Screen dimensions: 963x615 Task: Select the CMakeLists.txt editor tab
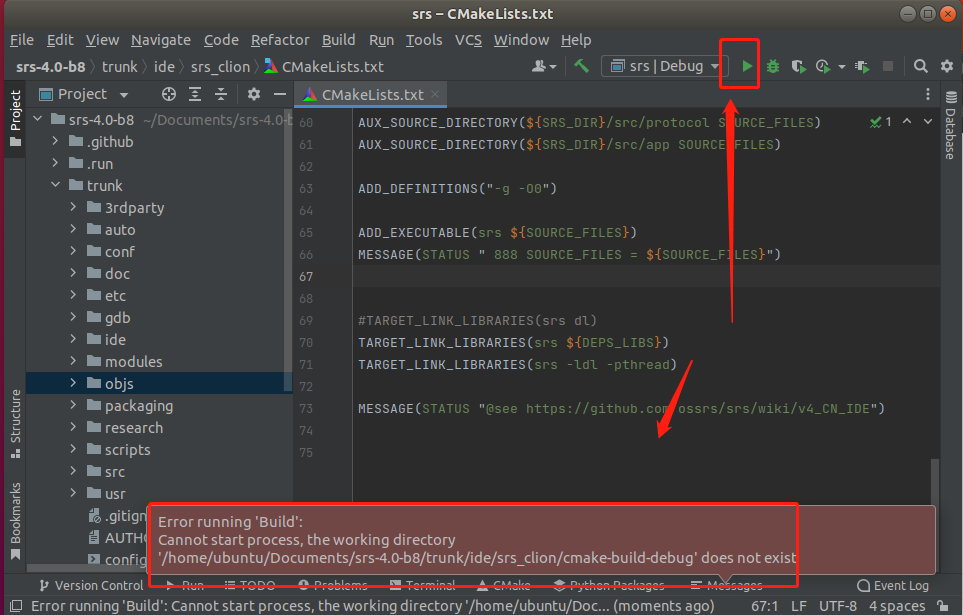point(371,94)
